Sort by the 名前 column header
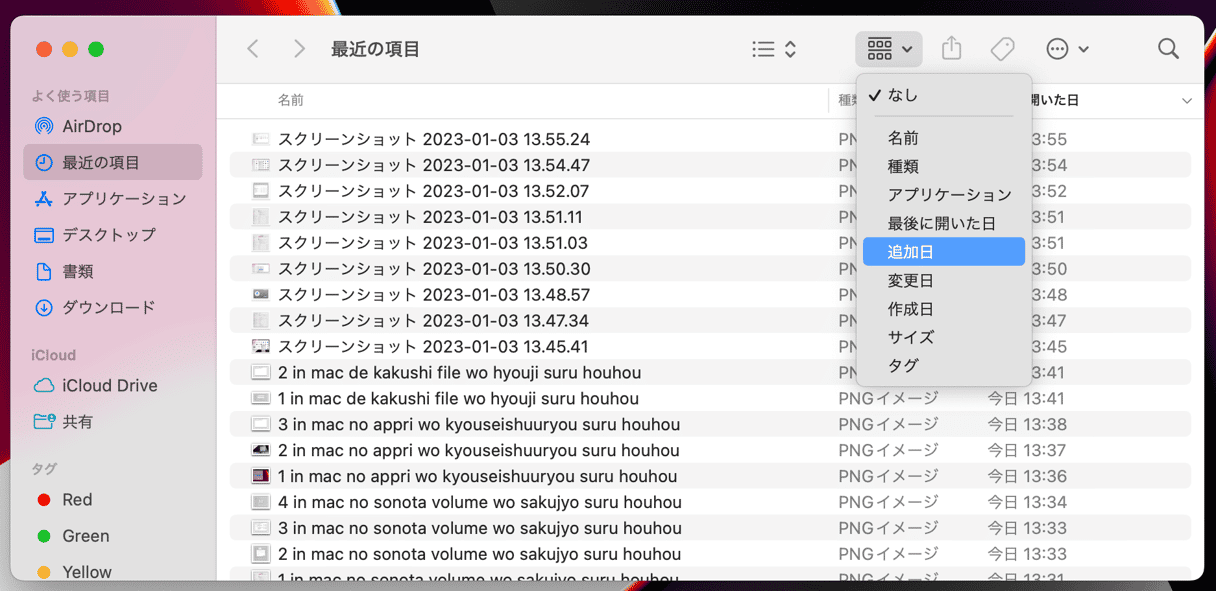 [291, 100]
